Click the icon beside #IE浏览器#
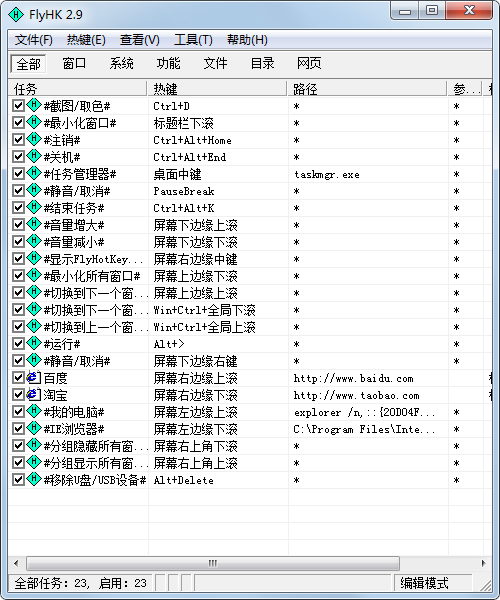This screenshot has height=600, width=500. [x=34, y=428]
